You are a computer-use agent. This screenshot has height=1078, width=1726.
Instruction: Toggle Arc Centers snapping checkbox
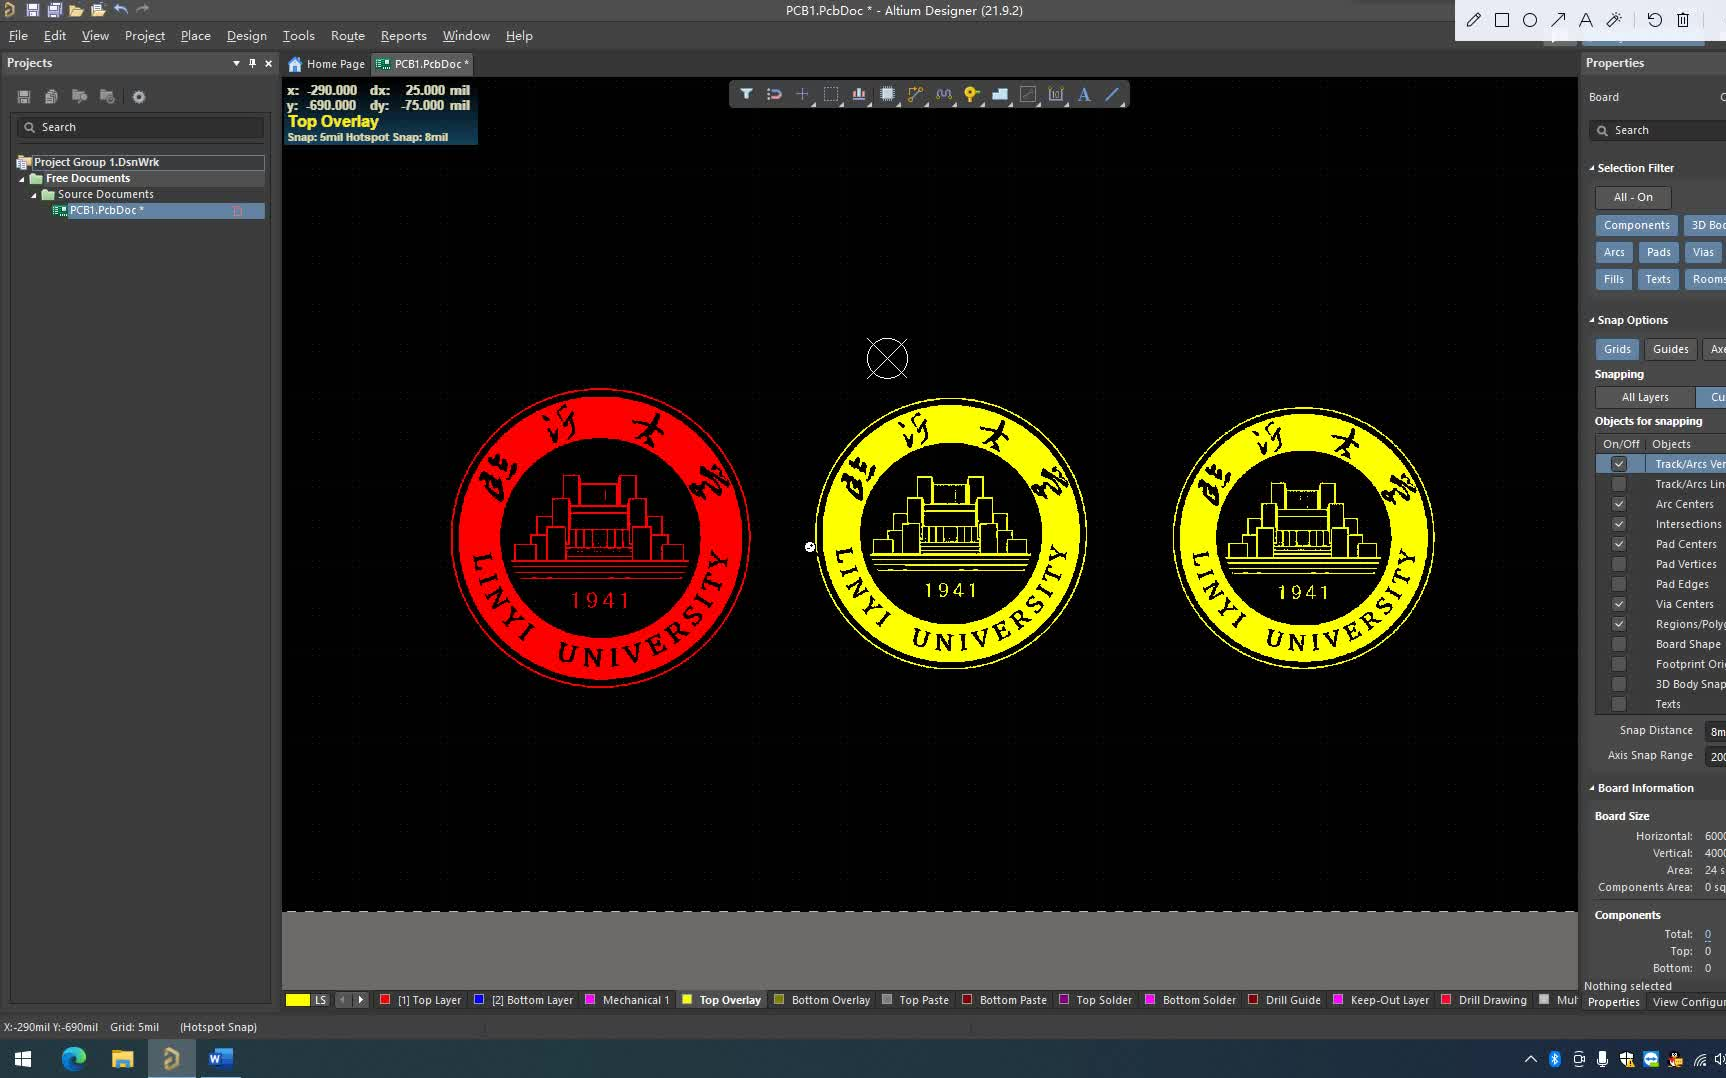click(x=1618, y=504)
